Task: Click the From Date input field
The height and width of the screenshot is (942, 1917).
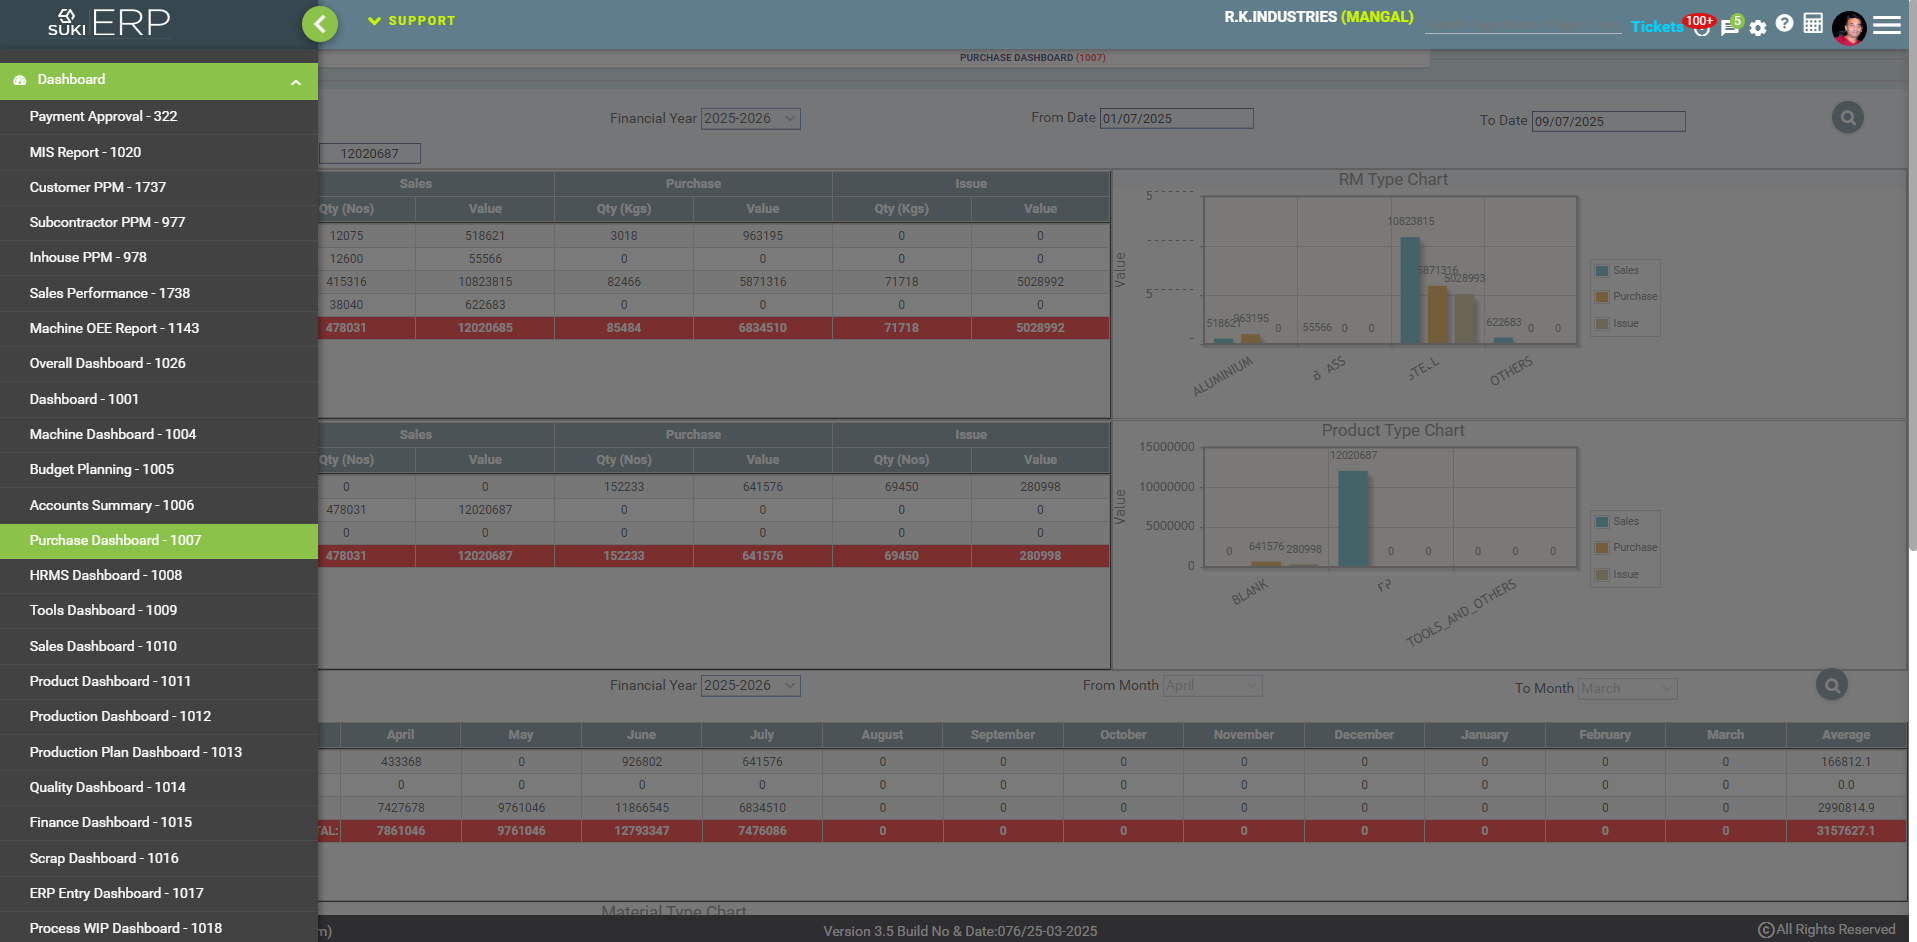Action: pos(1176,119)
